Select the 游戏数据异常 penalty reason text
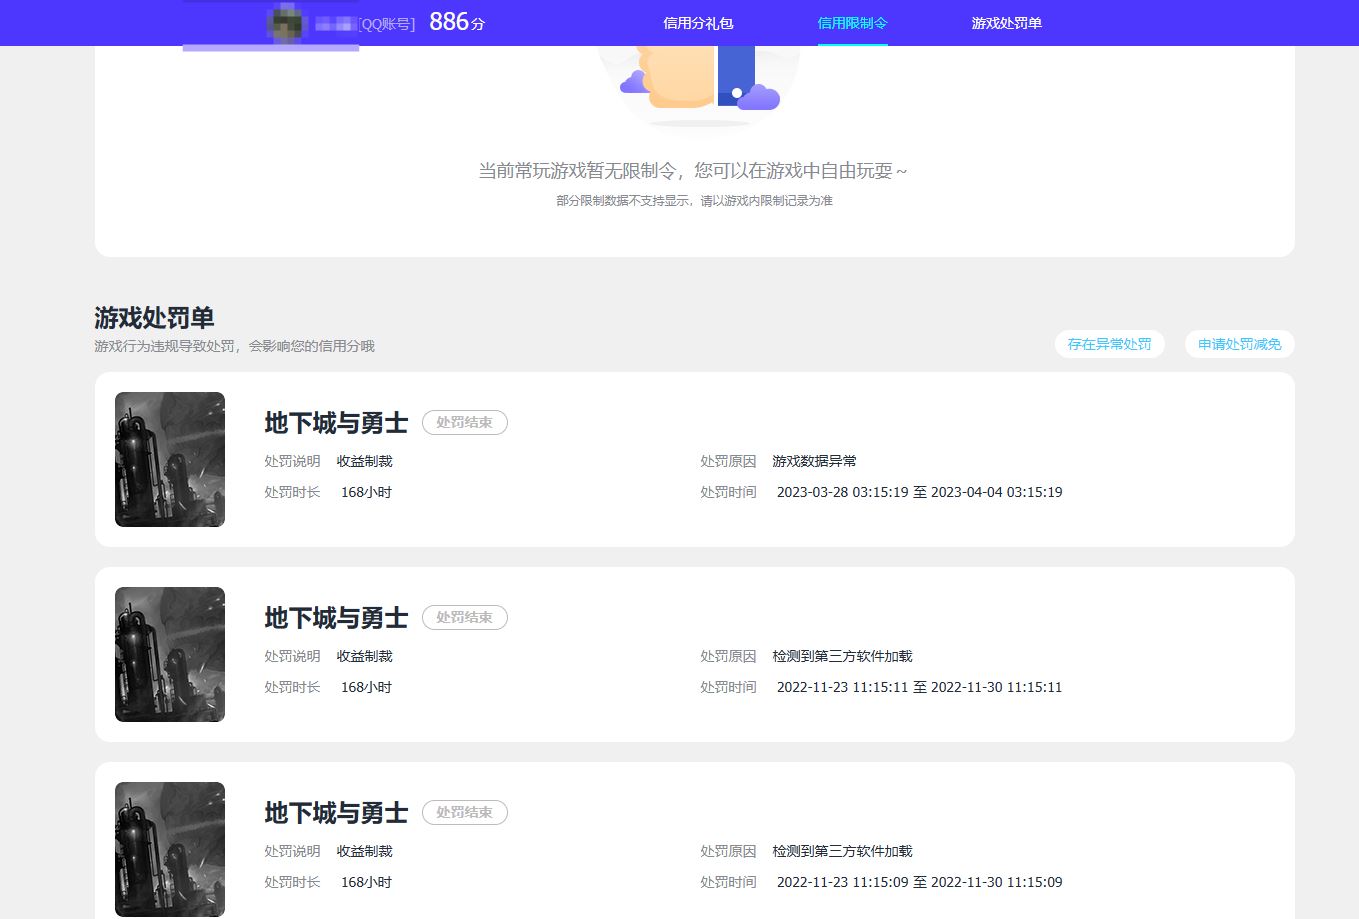The image size is (1359, 919). pos(814,461)
